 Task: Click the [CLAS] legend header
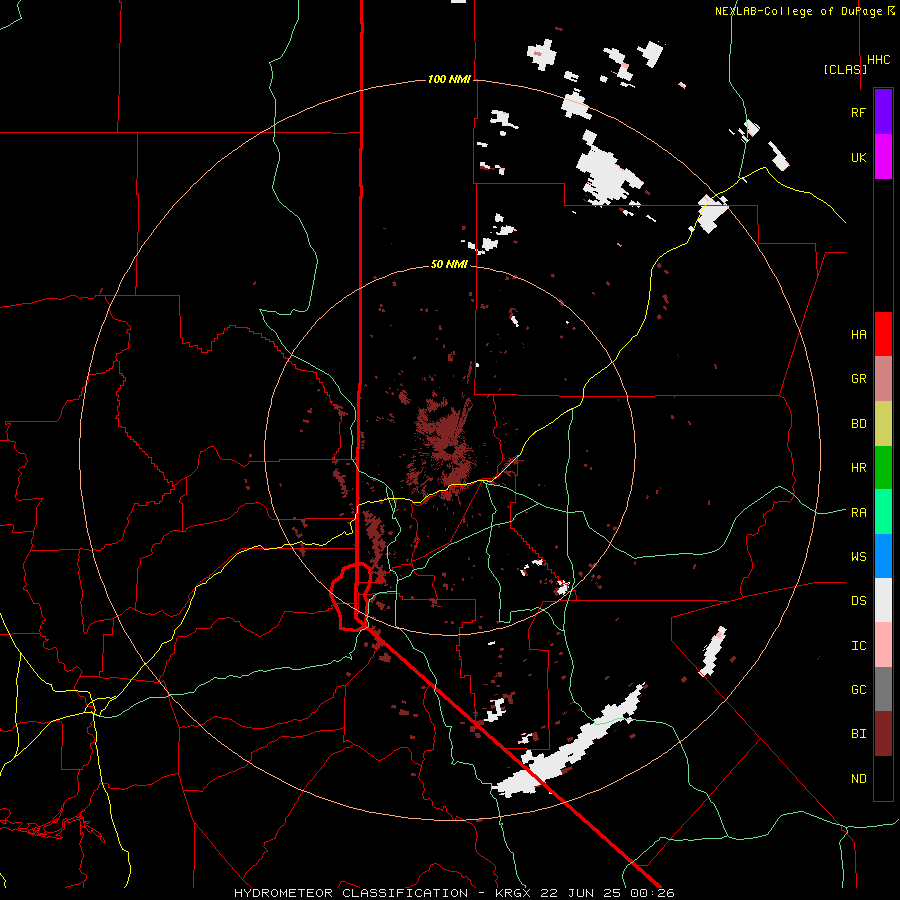845,69
